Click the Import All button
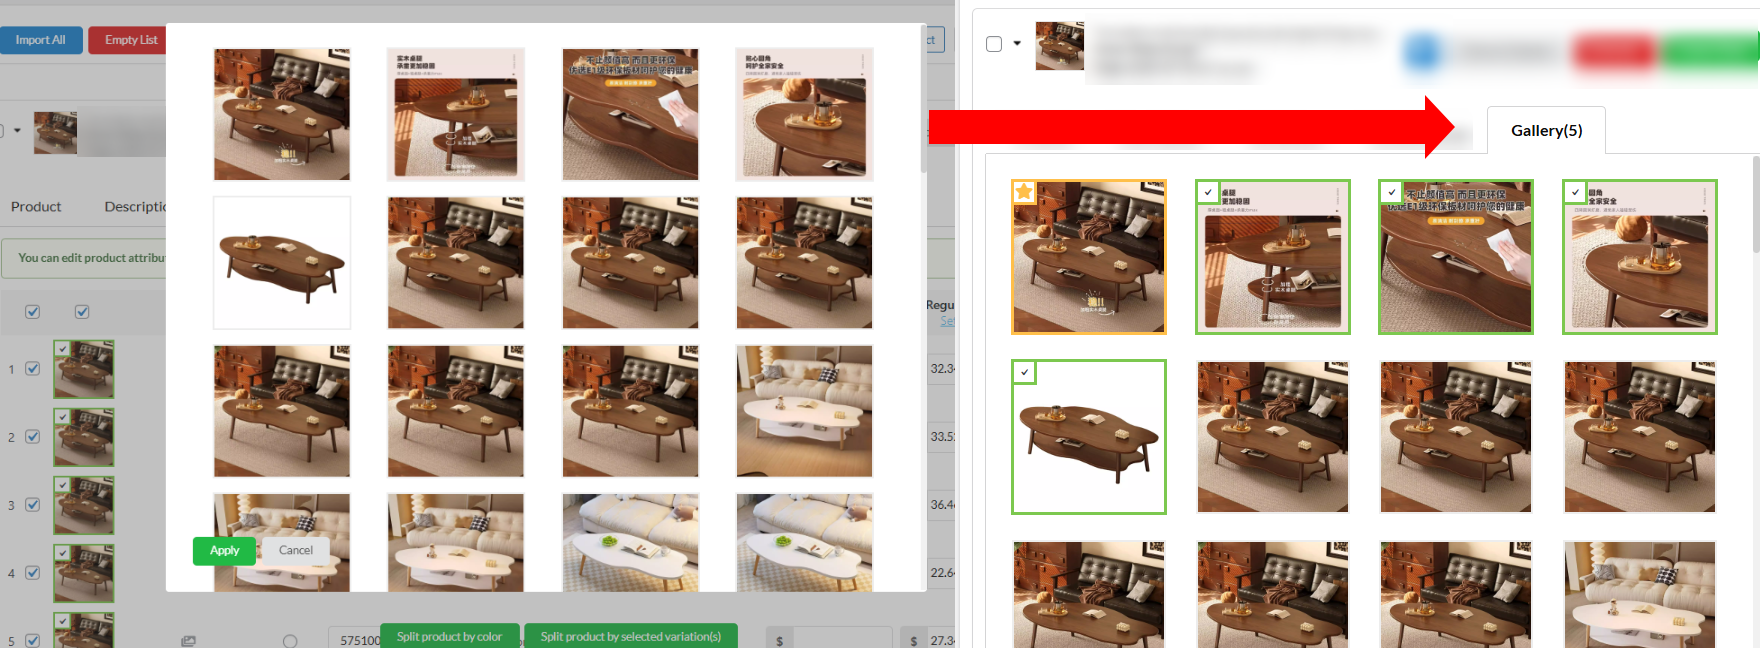The image size is (1760, 648). 41,40
